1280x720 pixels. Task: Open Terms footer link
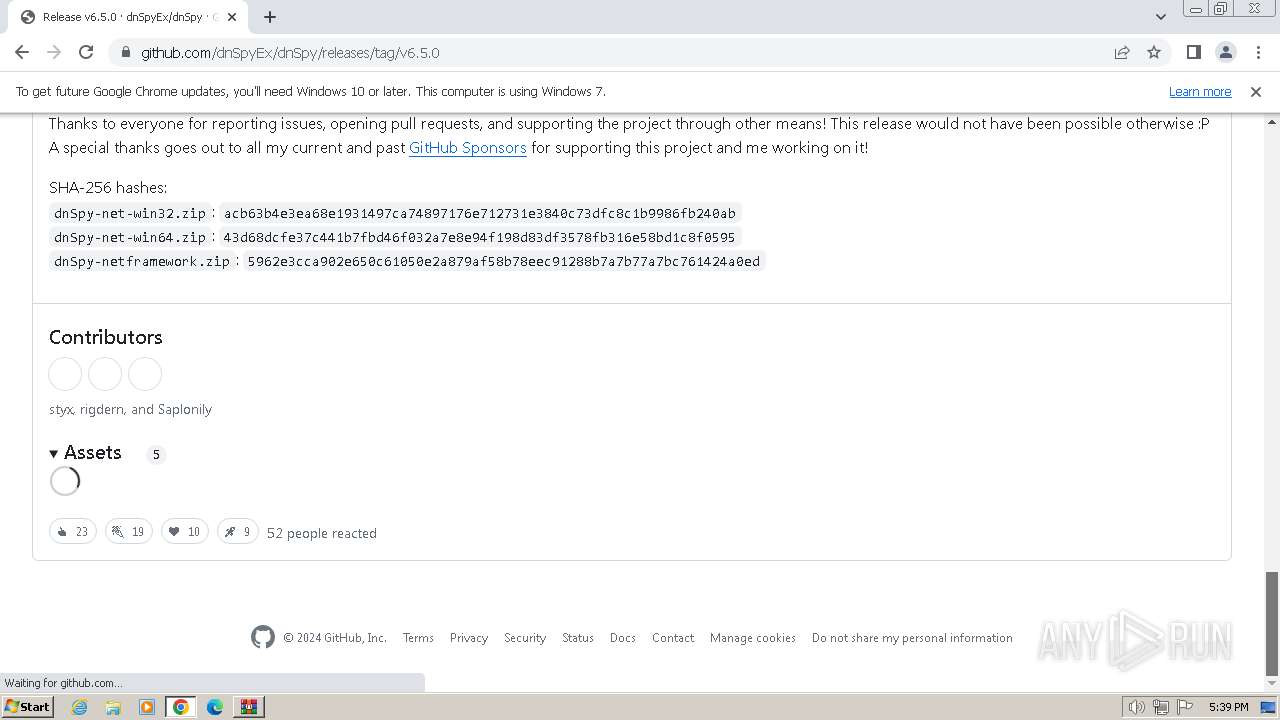point(418,638)
